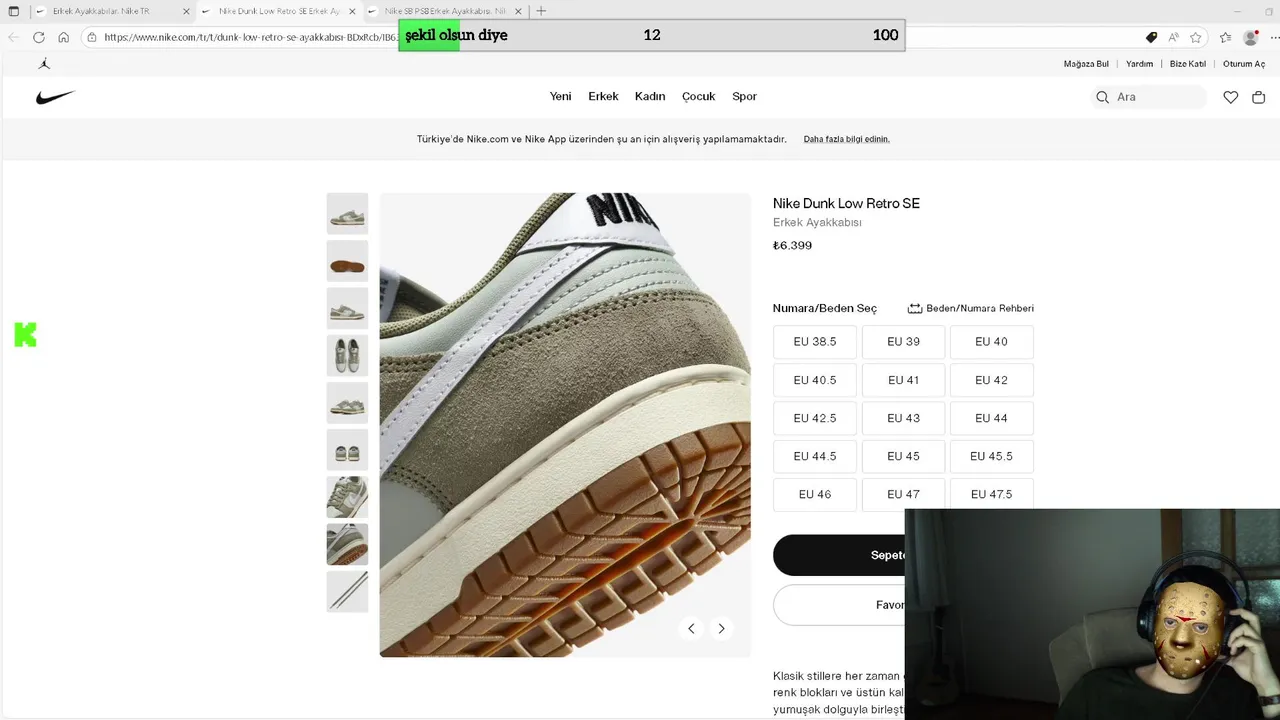
Task: Select the brown sole thumbnail
Action: 347,261
